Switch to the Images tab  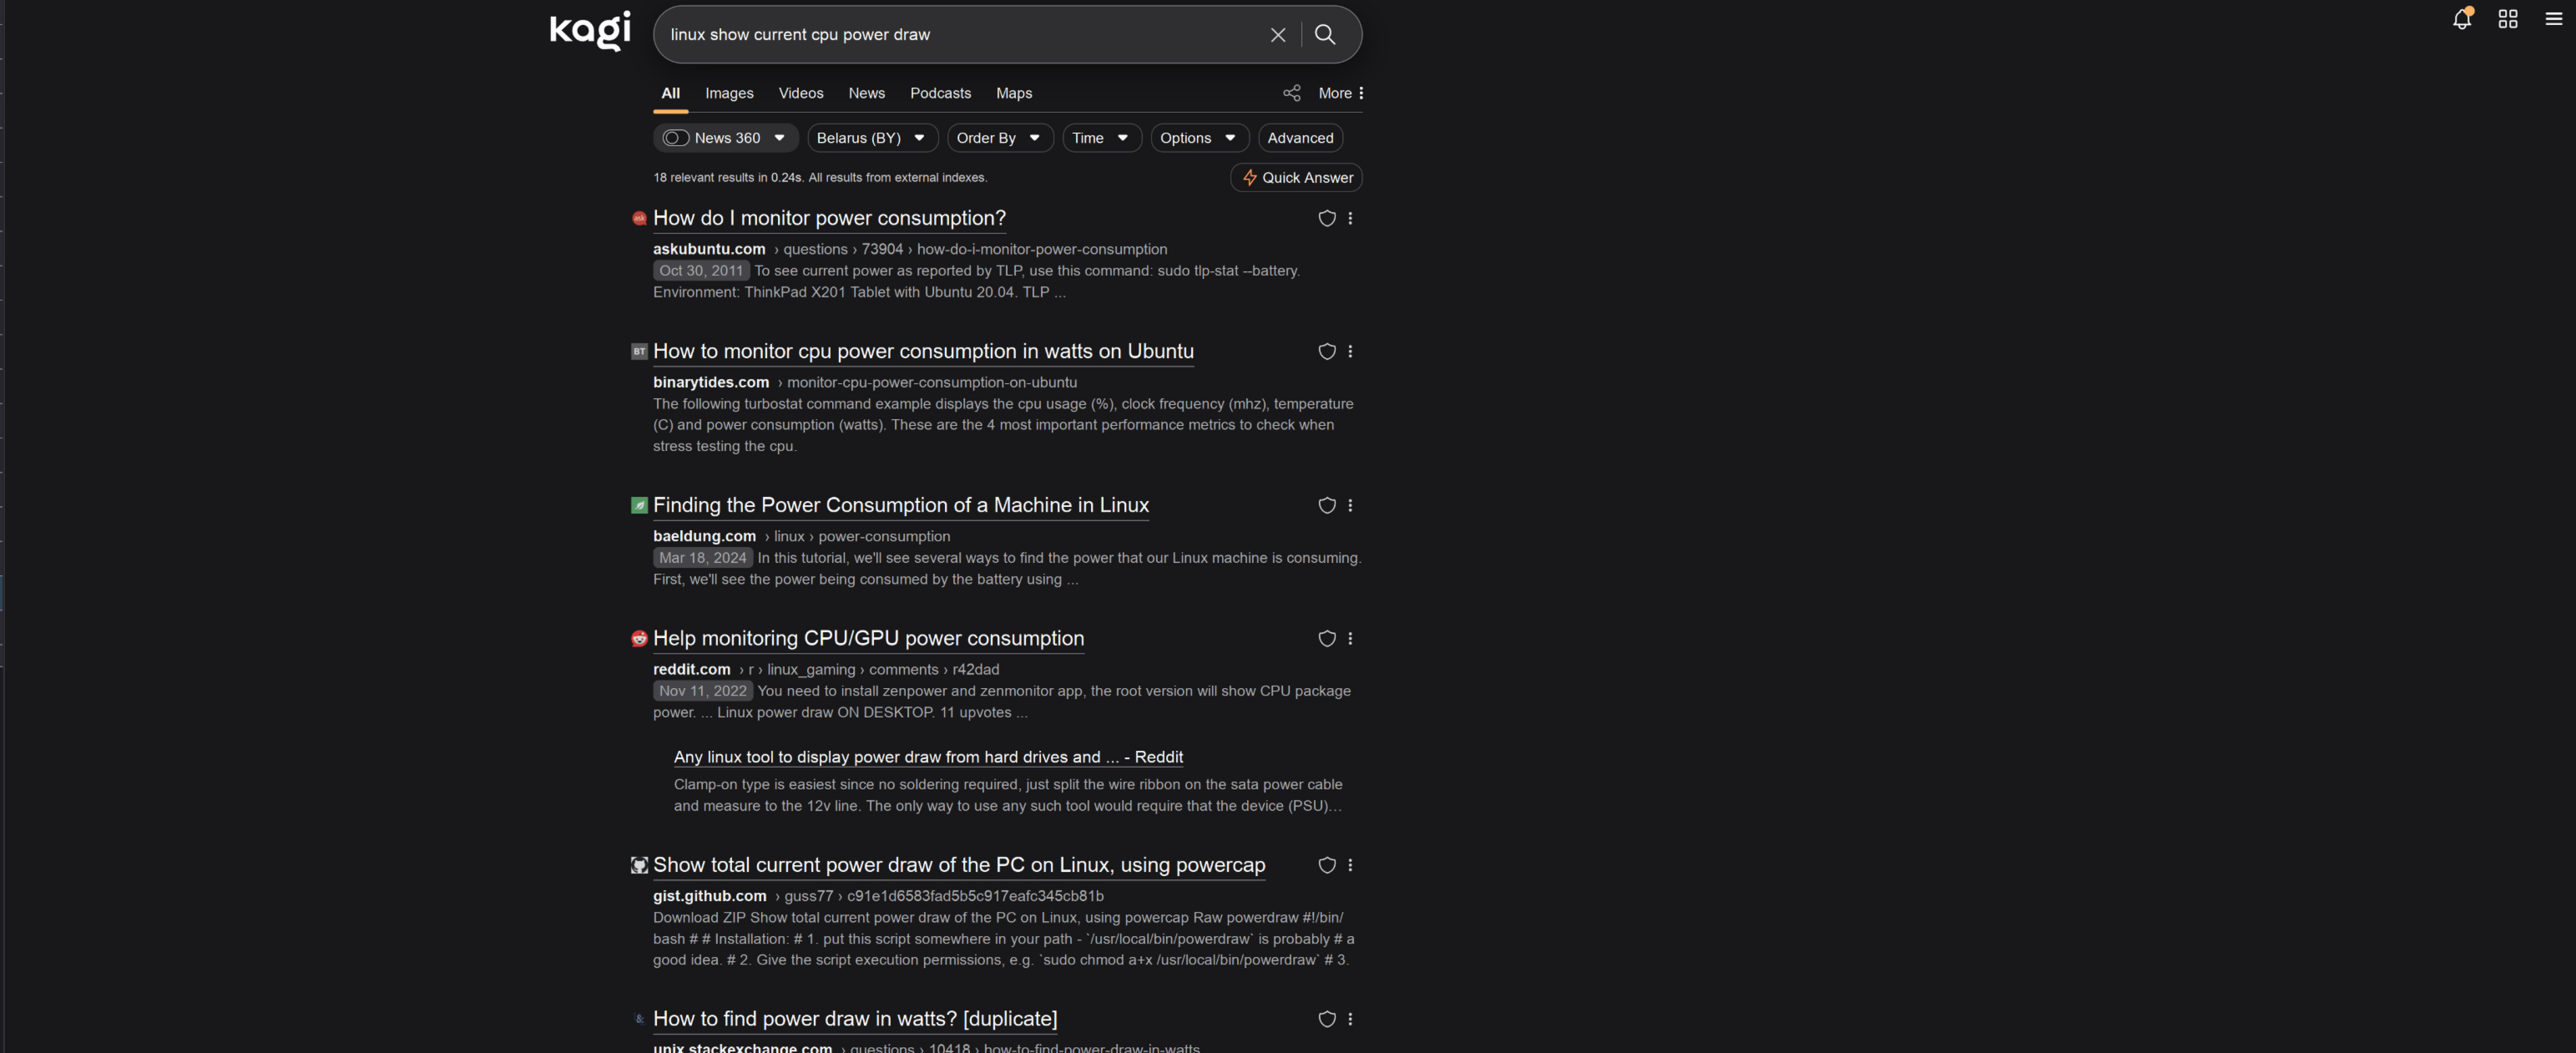pyautogui.click(x=729, y=93)
